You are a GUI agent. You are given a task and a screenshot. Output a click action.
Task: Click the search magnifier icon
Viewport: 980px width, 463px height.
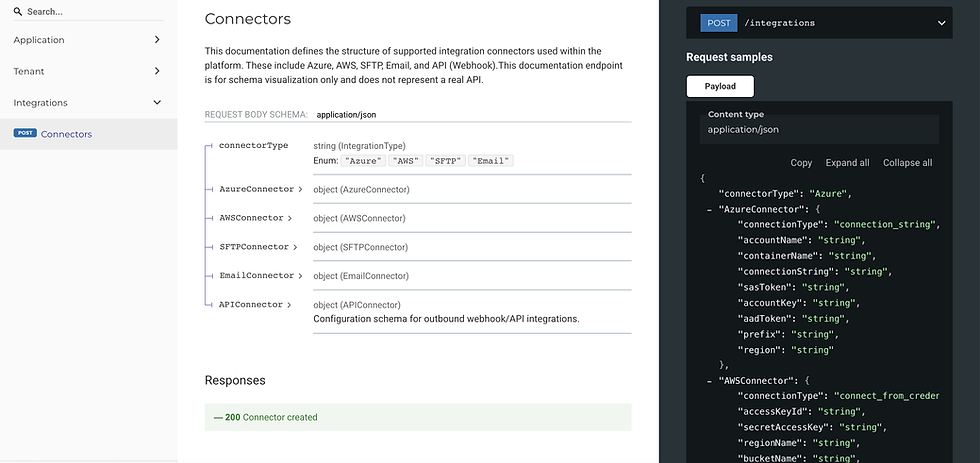[18, 12]
